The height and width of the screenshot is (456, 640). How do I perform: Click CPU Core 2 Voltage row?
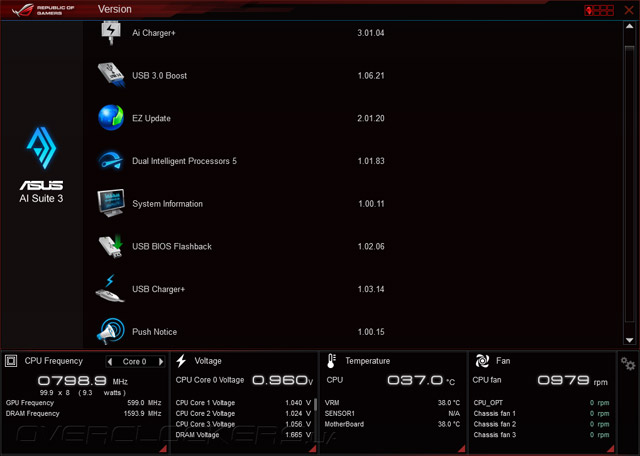(243, 414)
